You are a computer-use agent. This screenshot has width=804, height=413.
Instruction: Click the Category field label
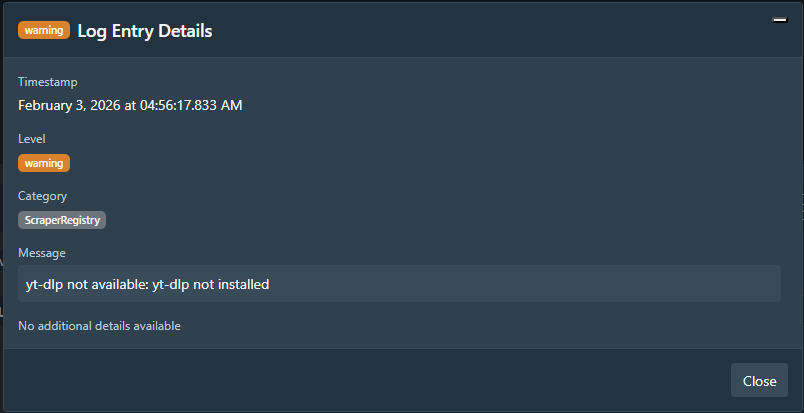42,196
